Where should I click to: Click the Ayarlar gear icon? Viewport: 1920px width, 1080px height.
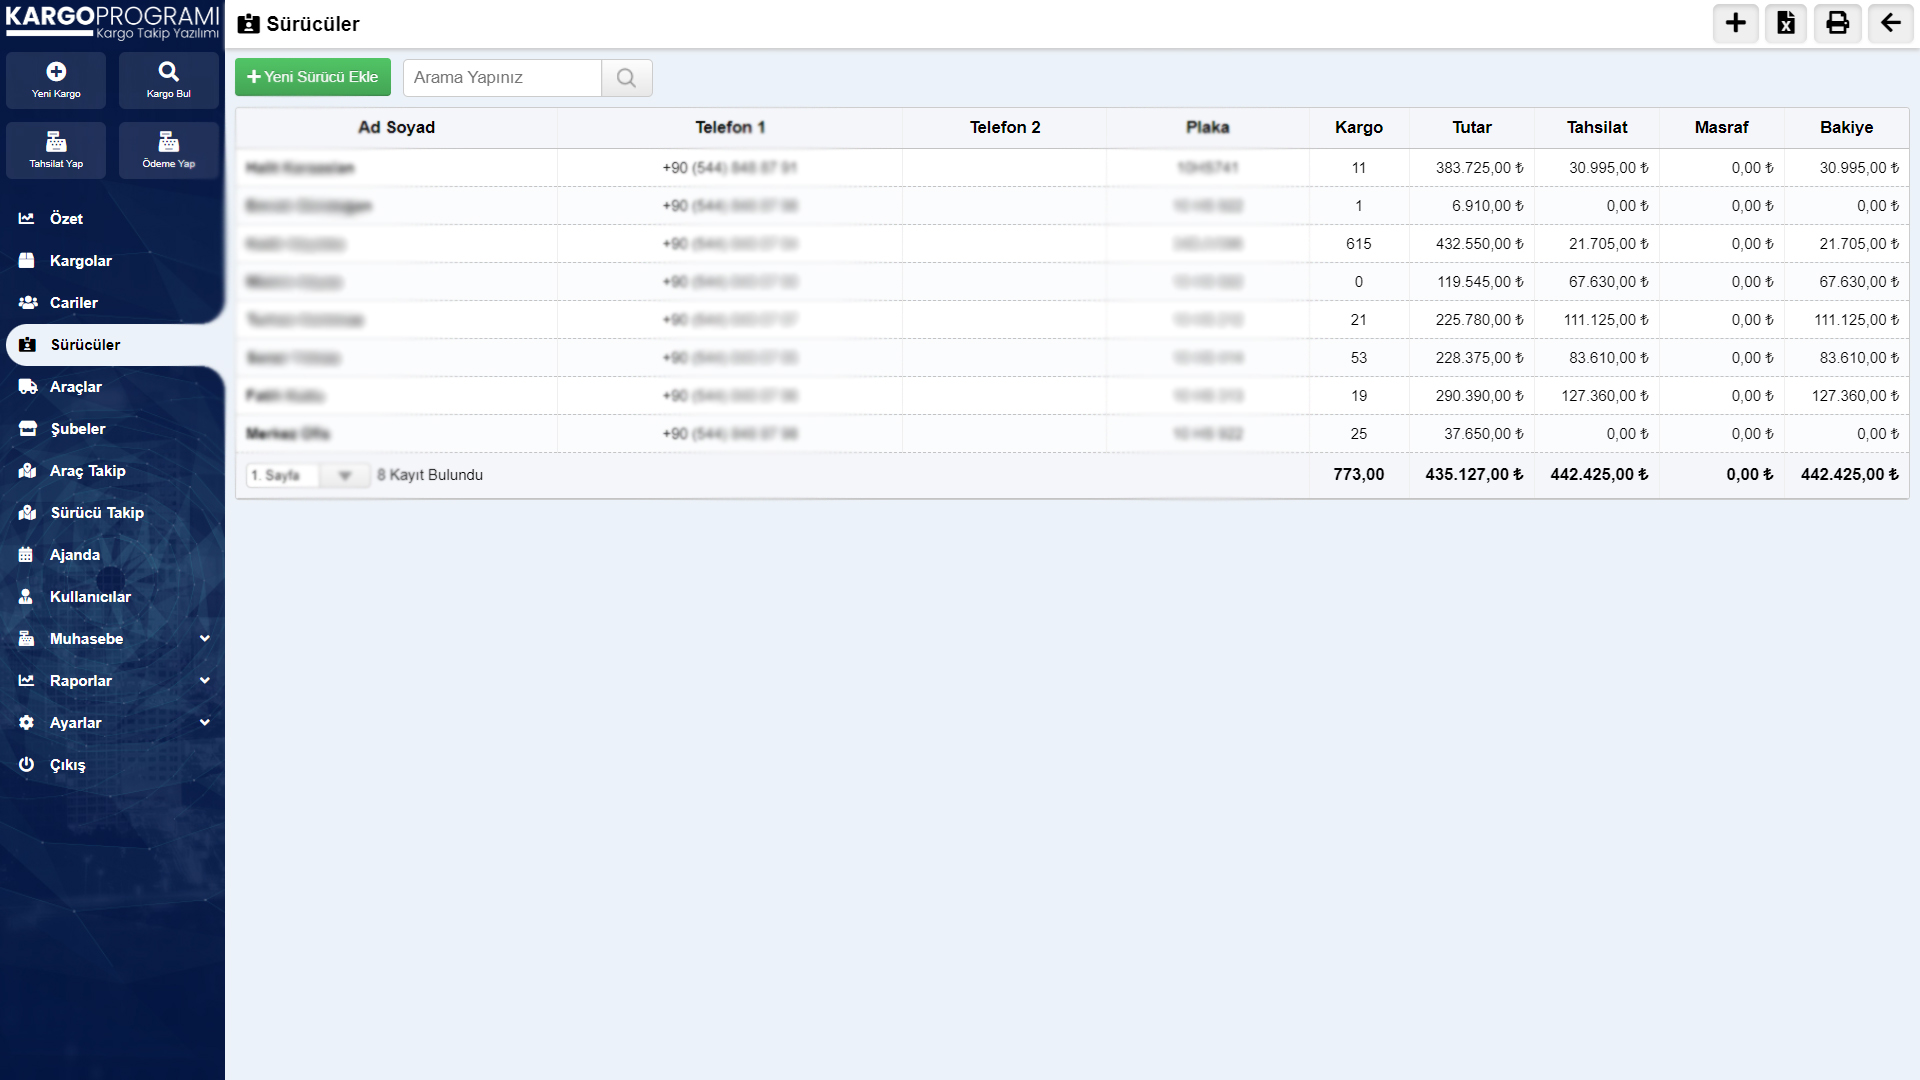(x=27, y=722)
